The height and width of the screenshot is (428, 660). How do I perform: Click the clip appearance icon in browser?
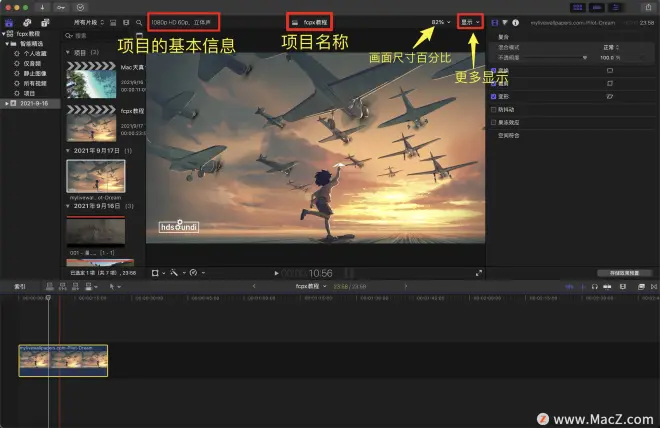click(113, 23)
